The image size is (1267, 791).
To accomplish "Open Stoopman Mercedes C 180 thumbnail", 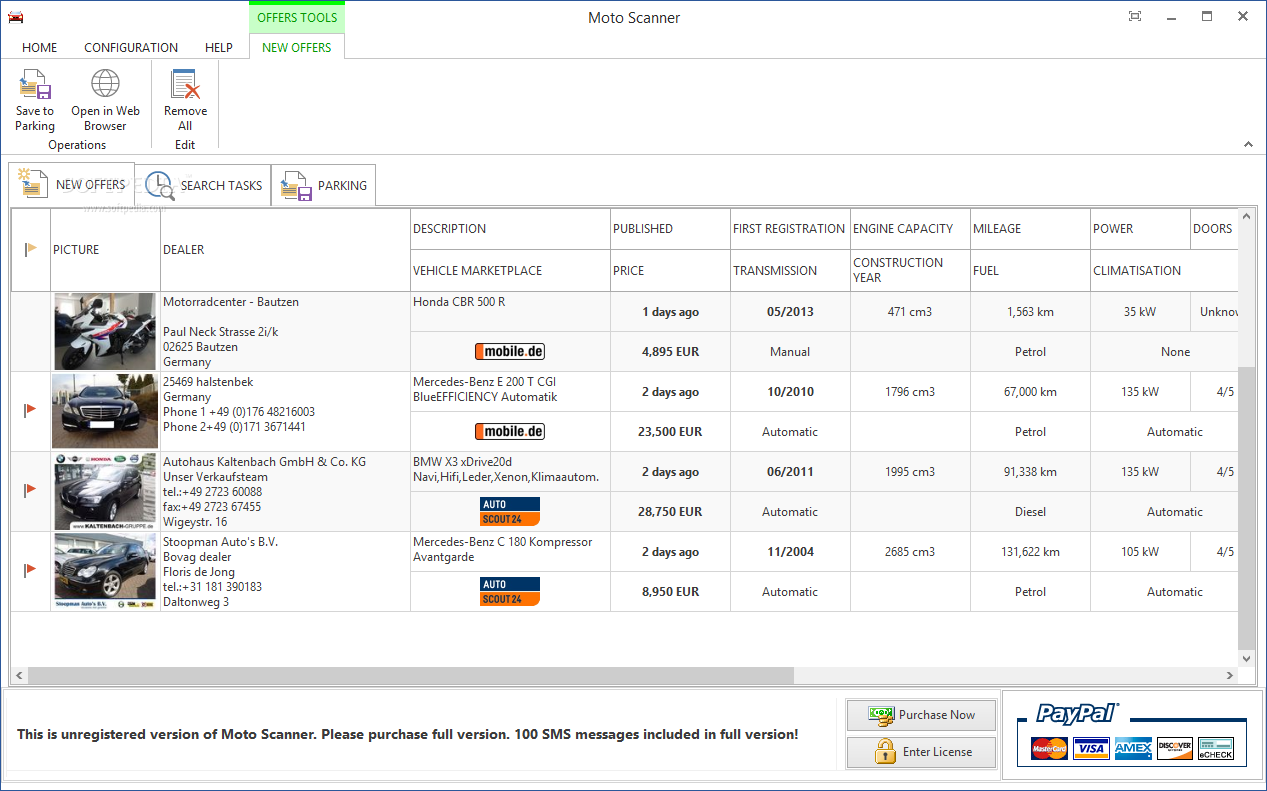I will (105, 571).
